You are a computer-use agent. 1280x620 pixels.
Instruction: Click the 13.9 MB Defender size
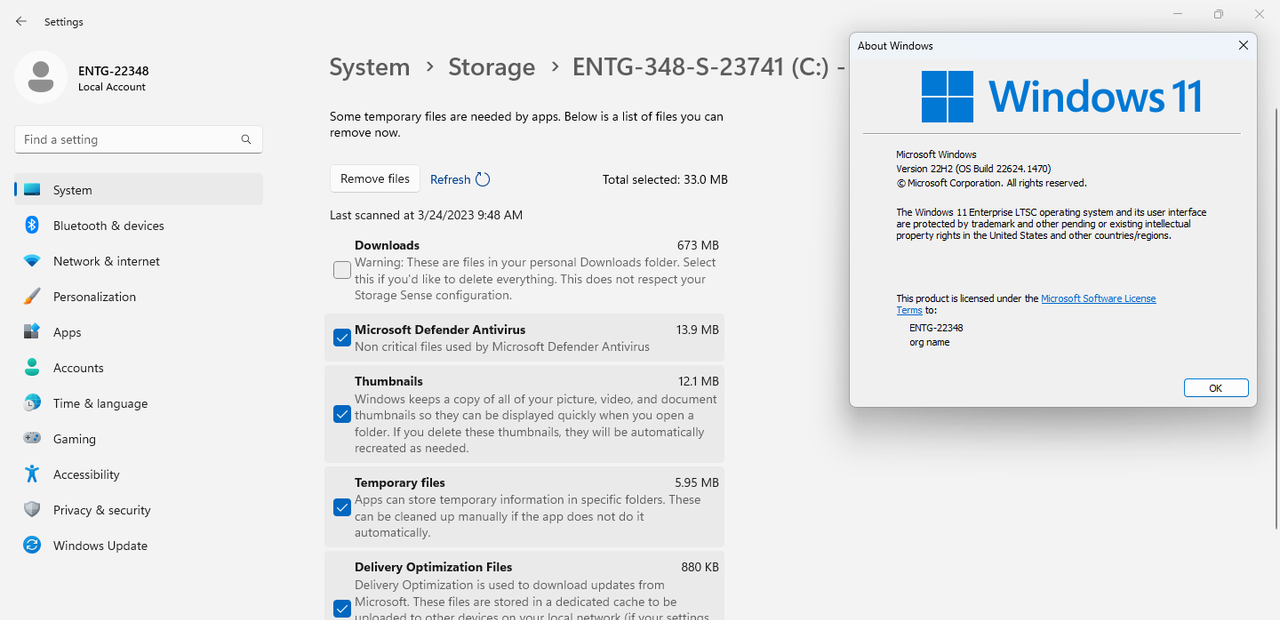pyautogui.click(x=697, y=329)
